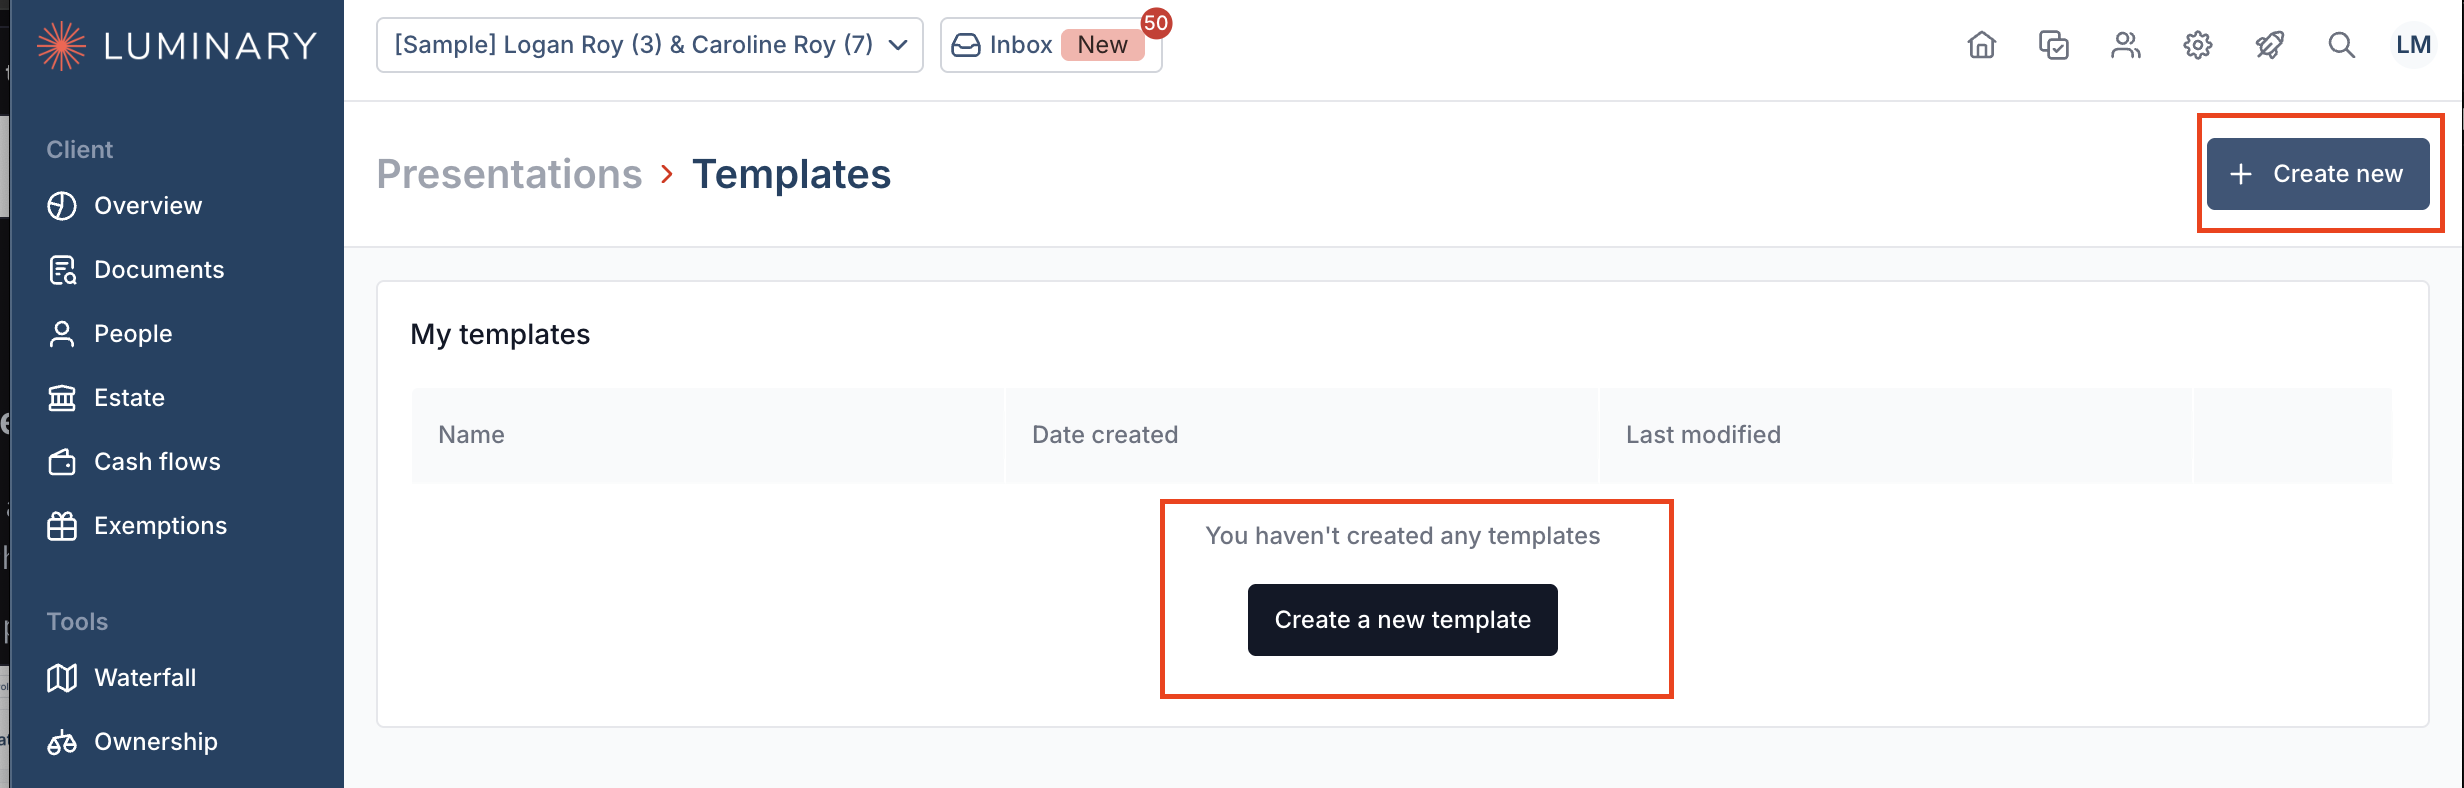The width and height of the screenshot is (2464, 788).
Task: Click the Create new button
Action: tap(2318, 174)
